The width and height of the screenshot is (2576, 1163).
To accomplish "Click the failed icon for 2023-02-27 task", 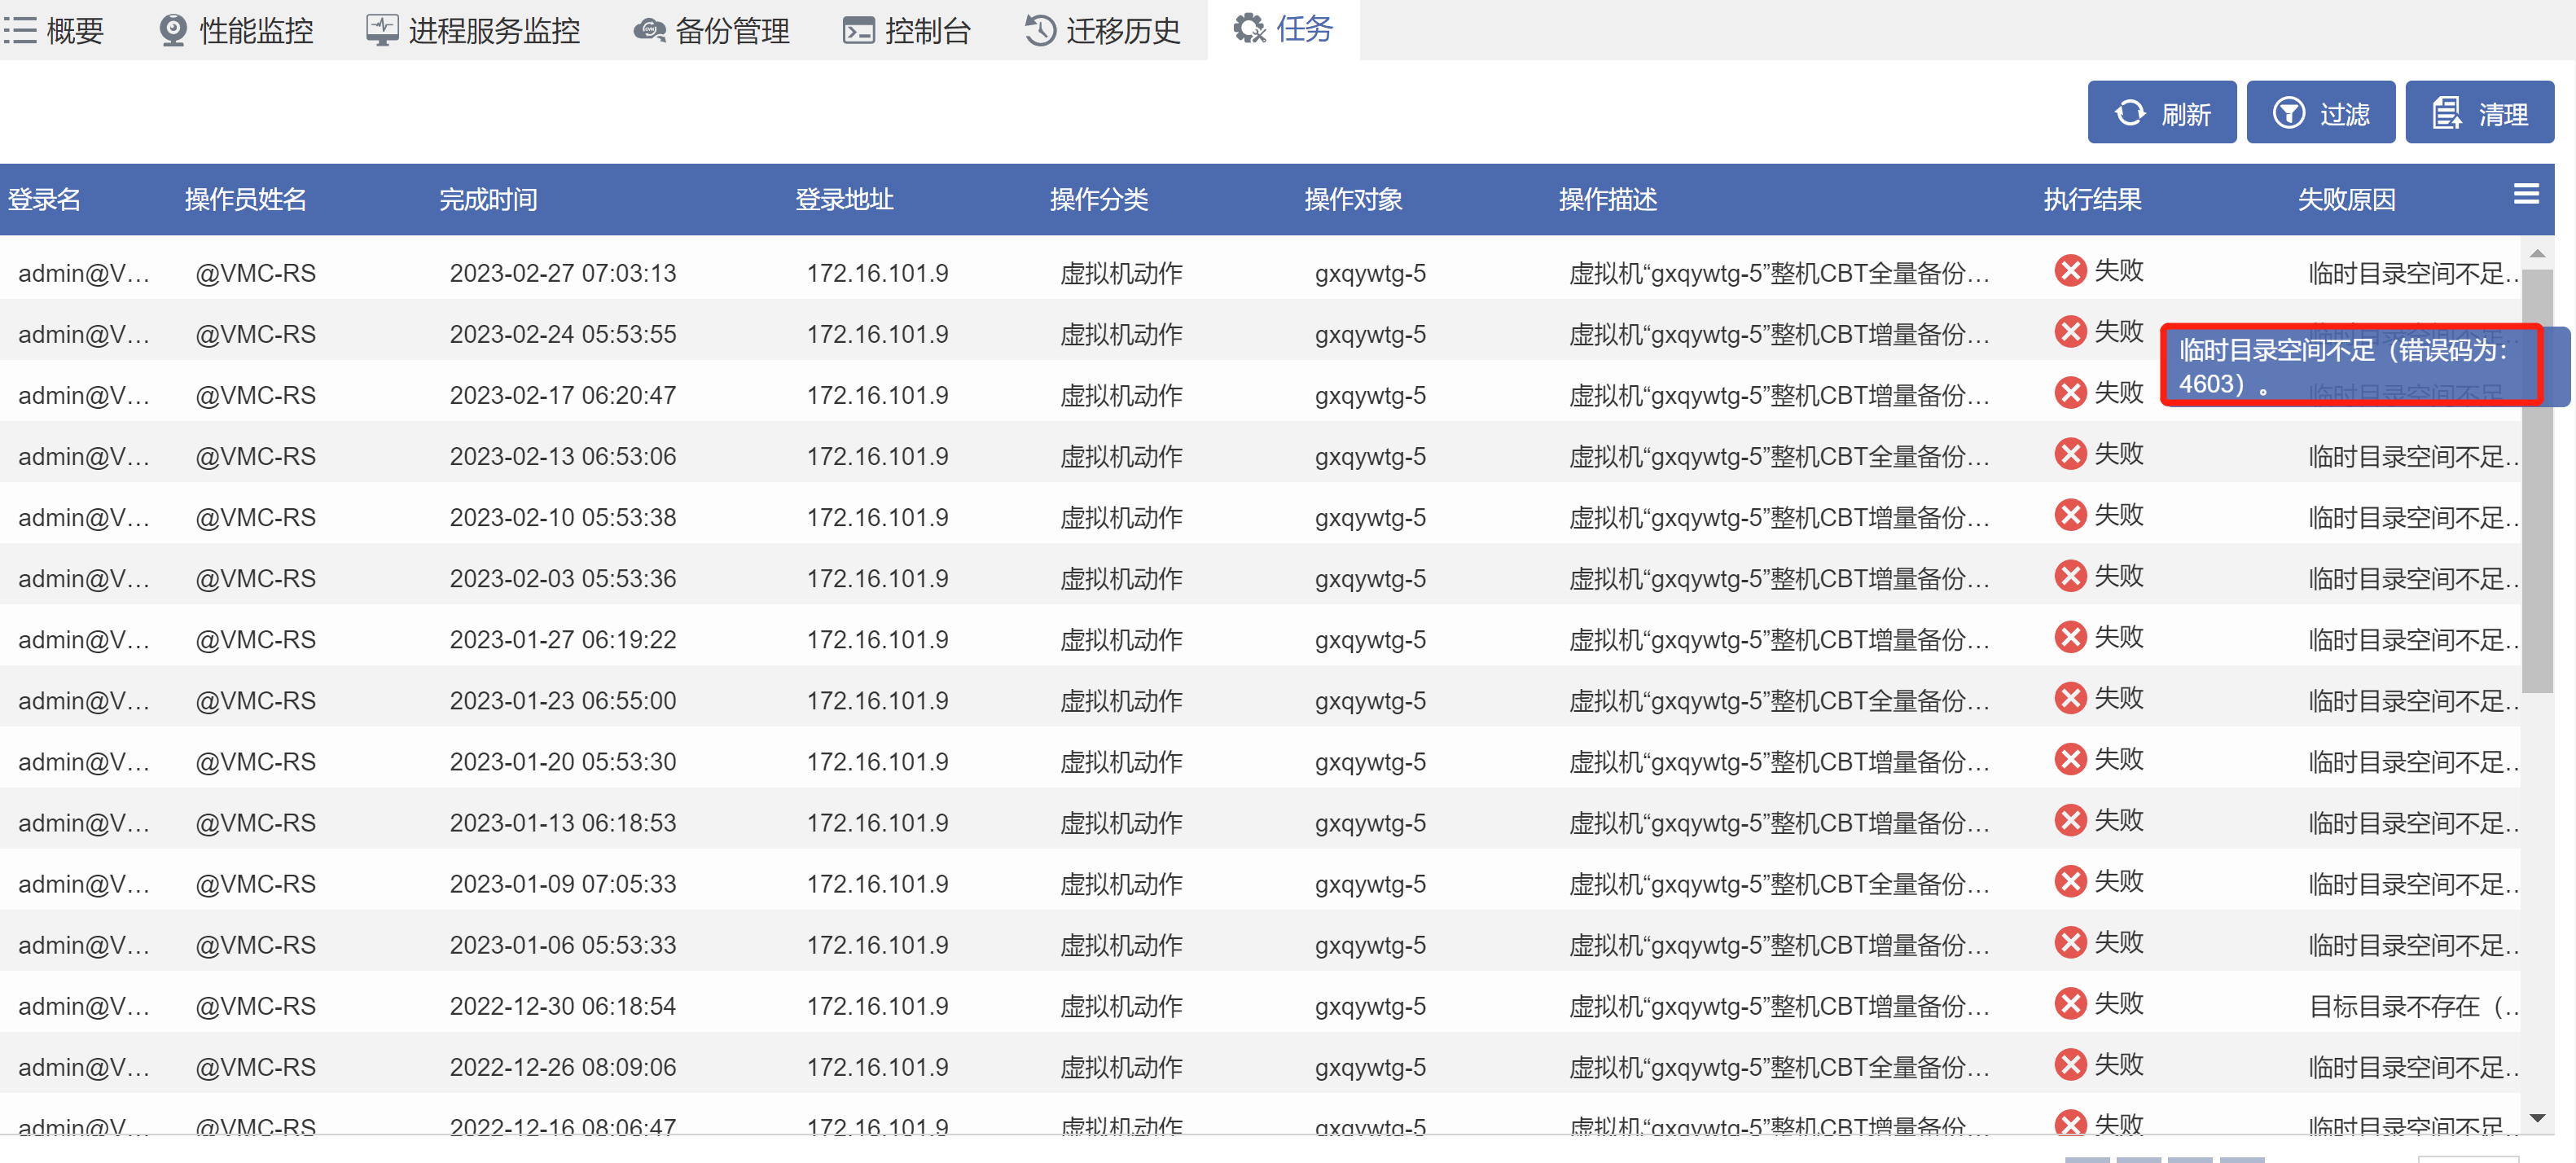I will (2070, 270).
